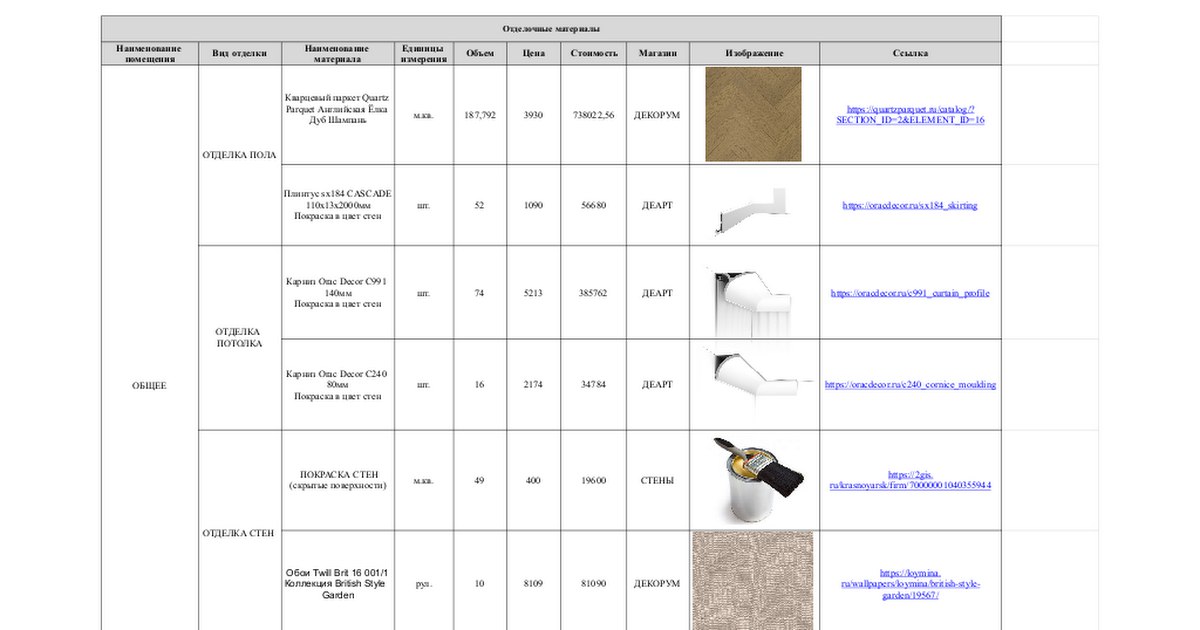Open the quartzparquet.ru catalog link
1200x630 pixels.
910,114
